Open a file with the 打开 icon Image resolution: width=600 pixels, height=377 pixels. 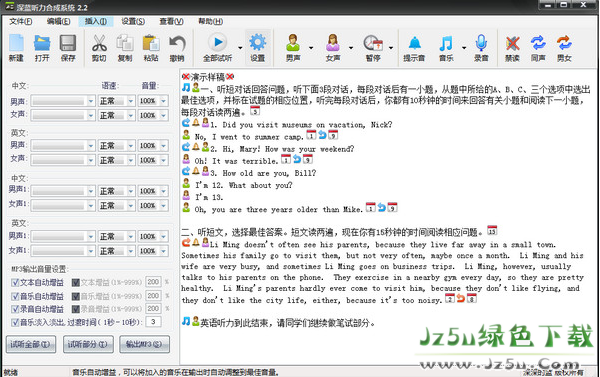[x=42, y=48]
